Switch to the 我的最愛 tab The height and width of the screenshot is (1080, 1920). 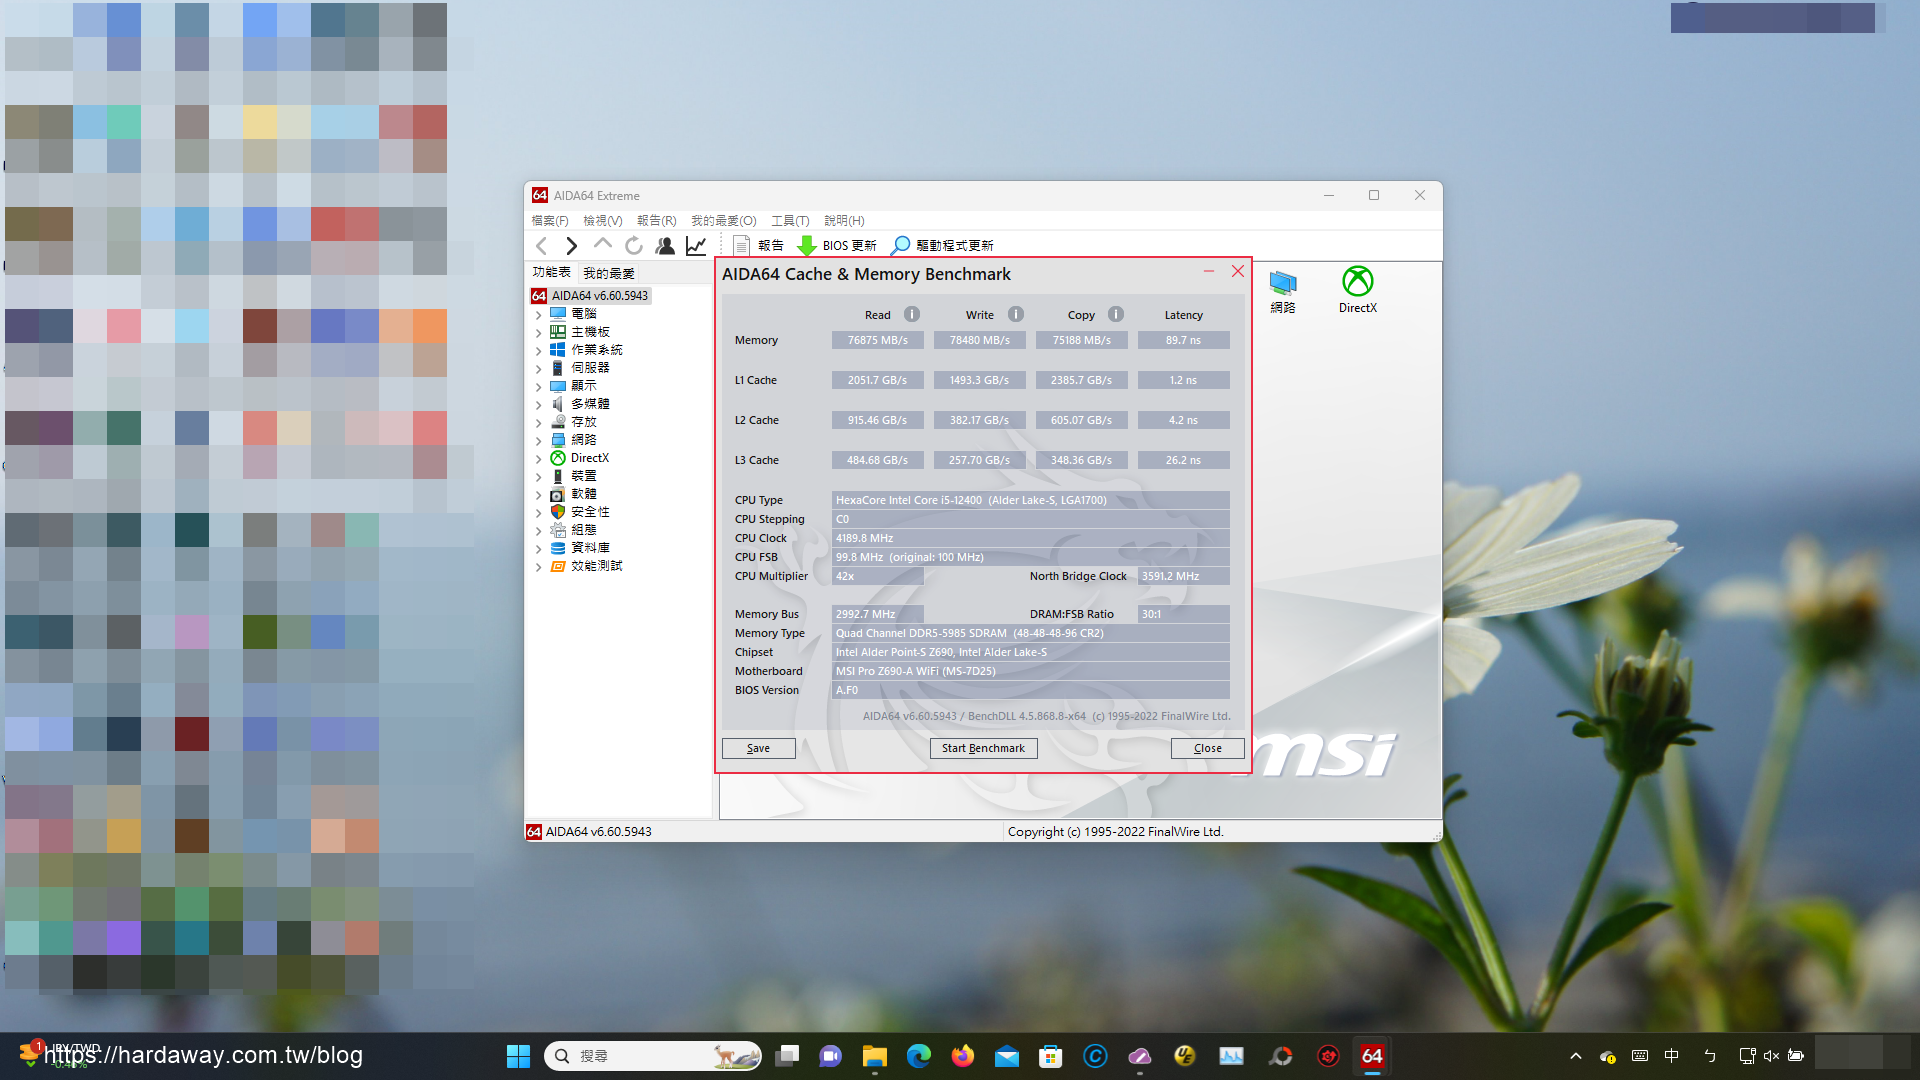609,273
